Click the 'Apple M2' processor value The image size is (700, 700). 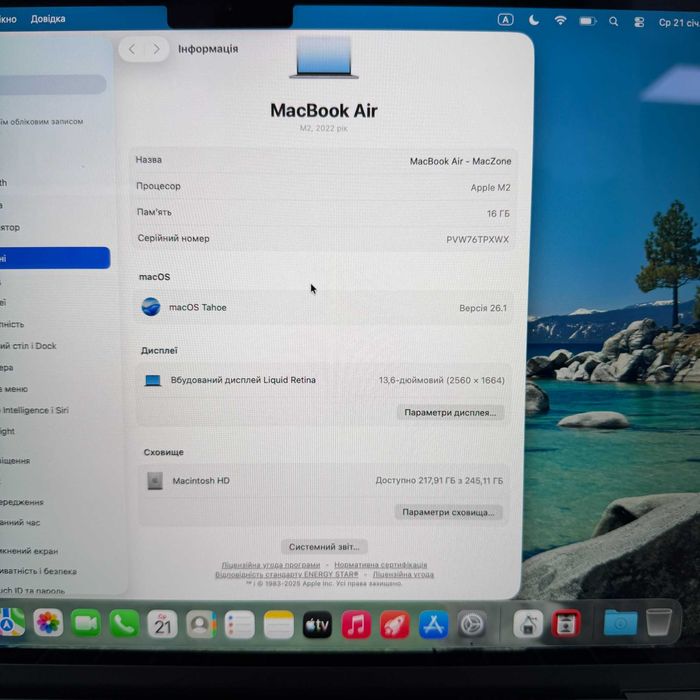pos(490,188)
